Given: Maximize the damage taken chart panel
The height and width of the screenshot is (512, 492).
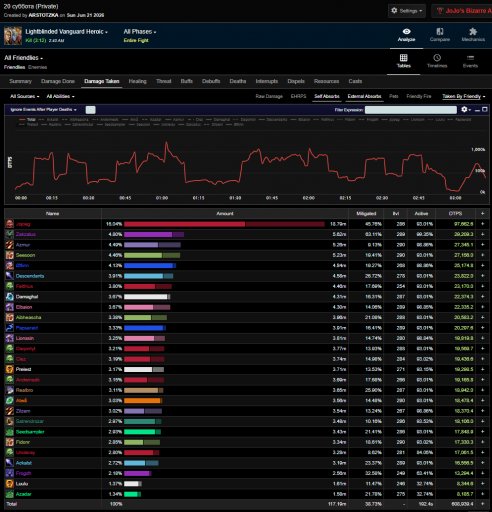Looking at the screenshot, I should coord(485,110).
